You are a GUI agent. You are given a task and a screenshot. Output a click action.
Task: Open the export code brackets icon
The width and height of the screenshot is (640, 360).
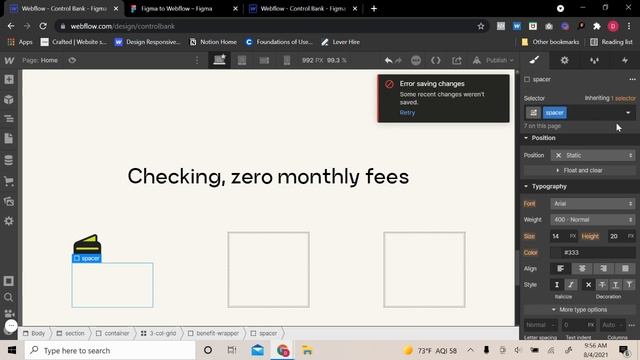(436, 60)
